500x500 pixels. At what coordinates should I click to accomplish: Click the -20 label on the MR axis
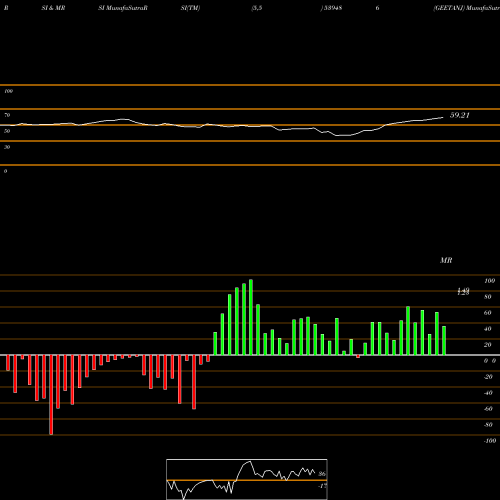tap(488, 377)
